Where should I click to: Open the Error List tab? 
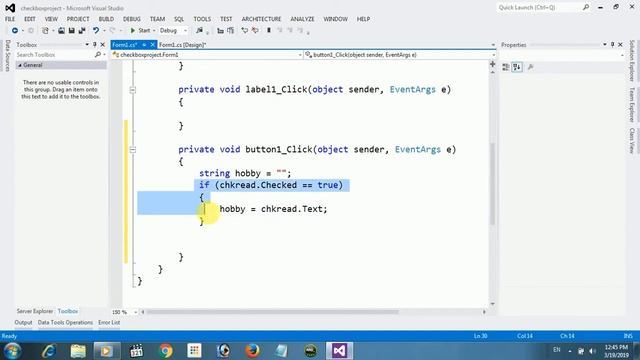click(x=109, y=322)
